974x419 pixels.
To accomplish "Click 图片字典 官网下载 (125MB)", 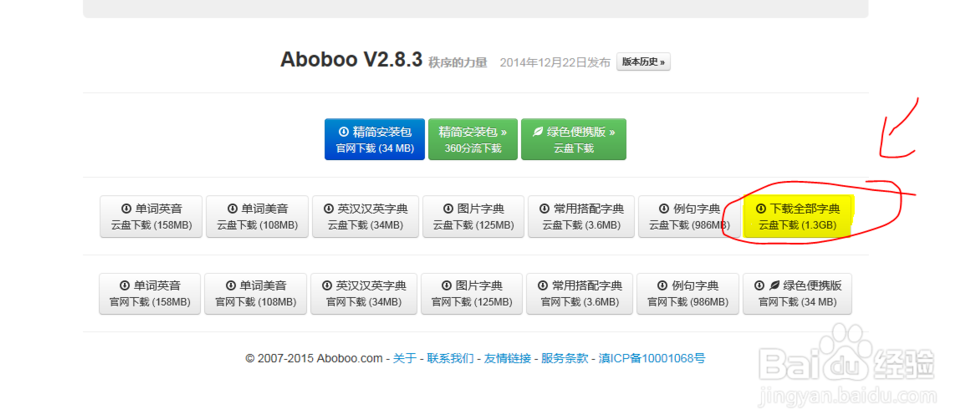I will point(470,293).
